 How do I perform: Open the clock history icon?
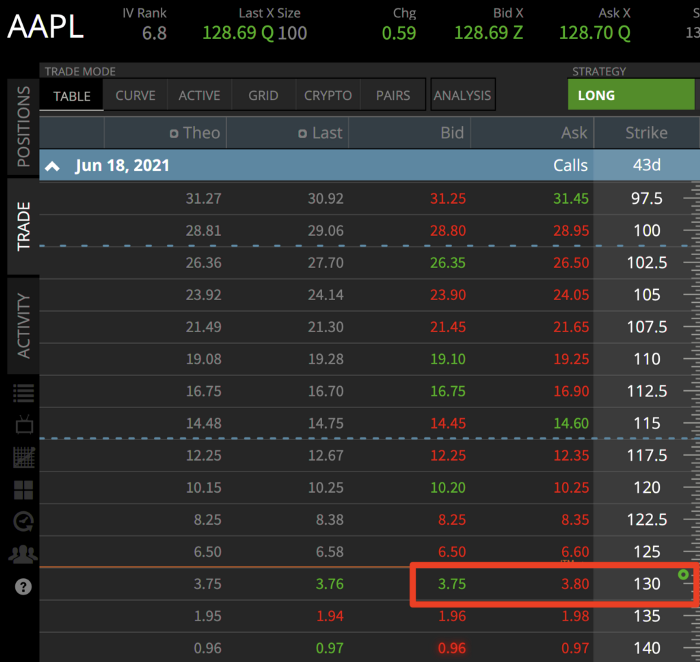24,521
